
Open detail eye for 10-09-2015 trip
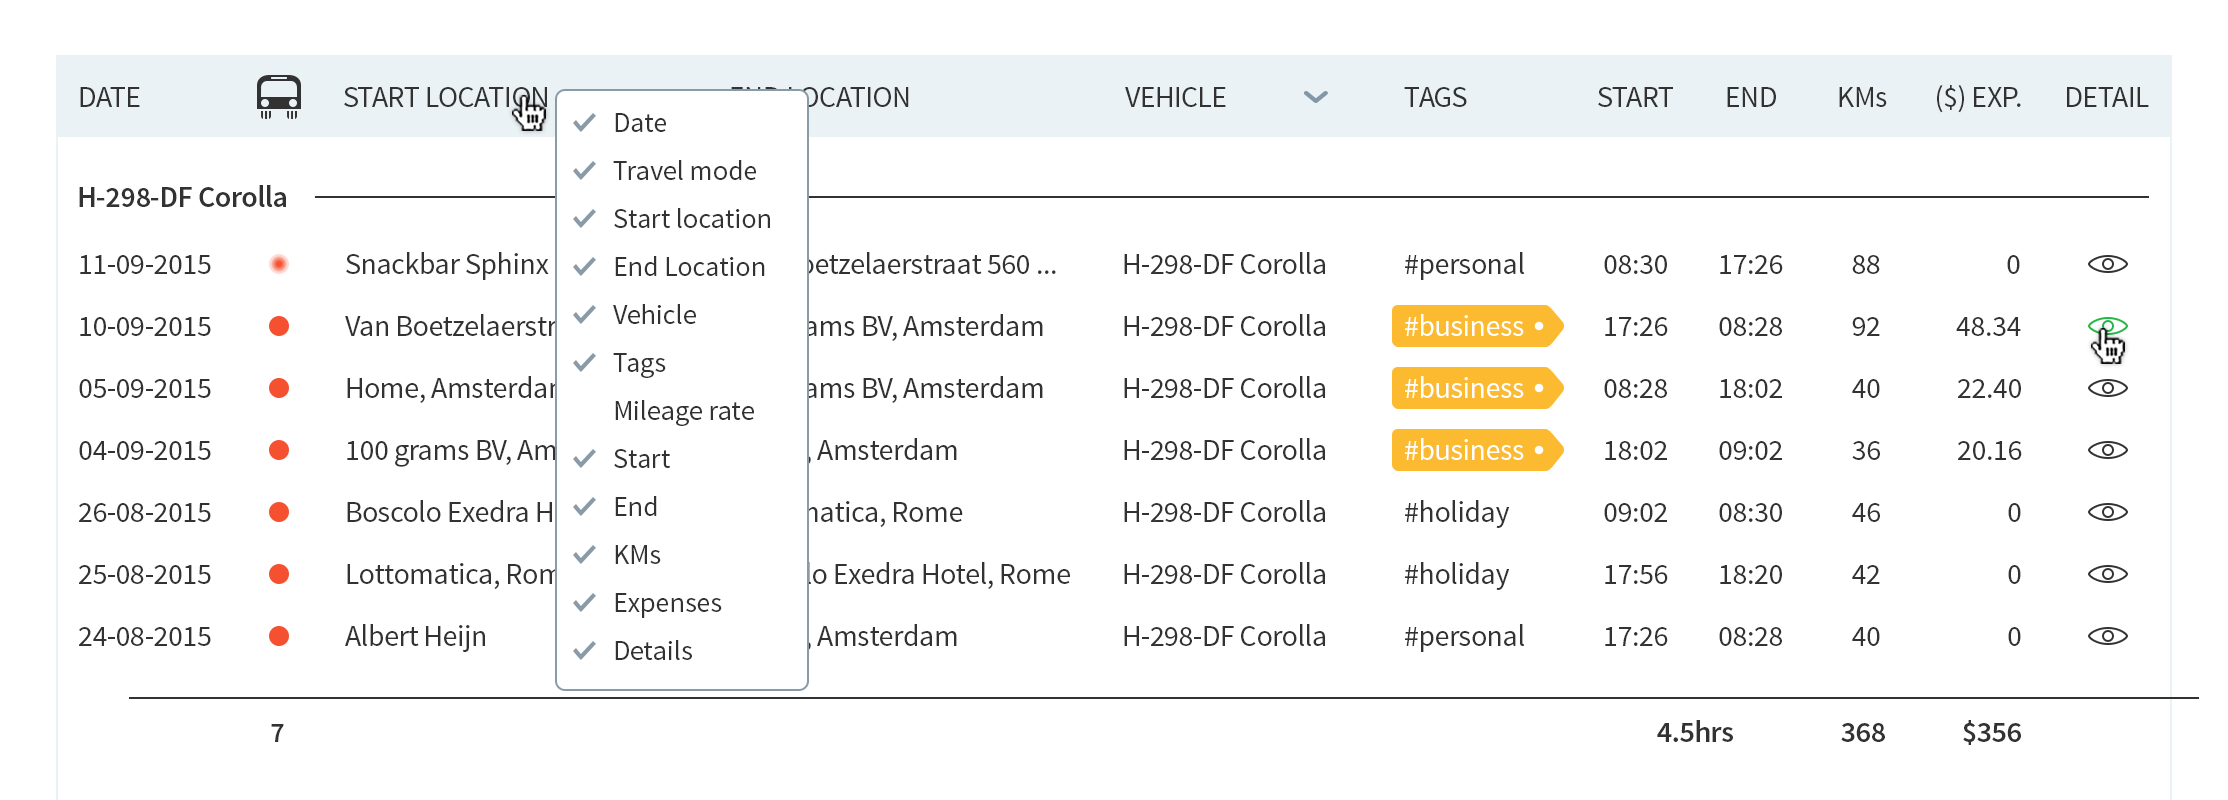2107,326
